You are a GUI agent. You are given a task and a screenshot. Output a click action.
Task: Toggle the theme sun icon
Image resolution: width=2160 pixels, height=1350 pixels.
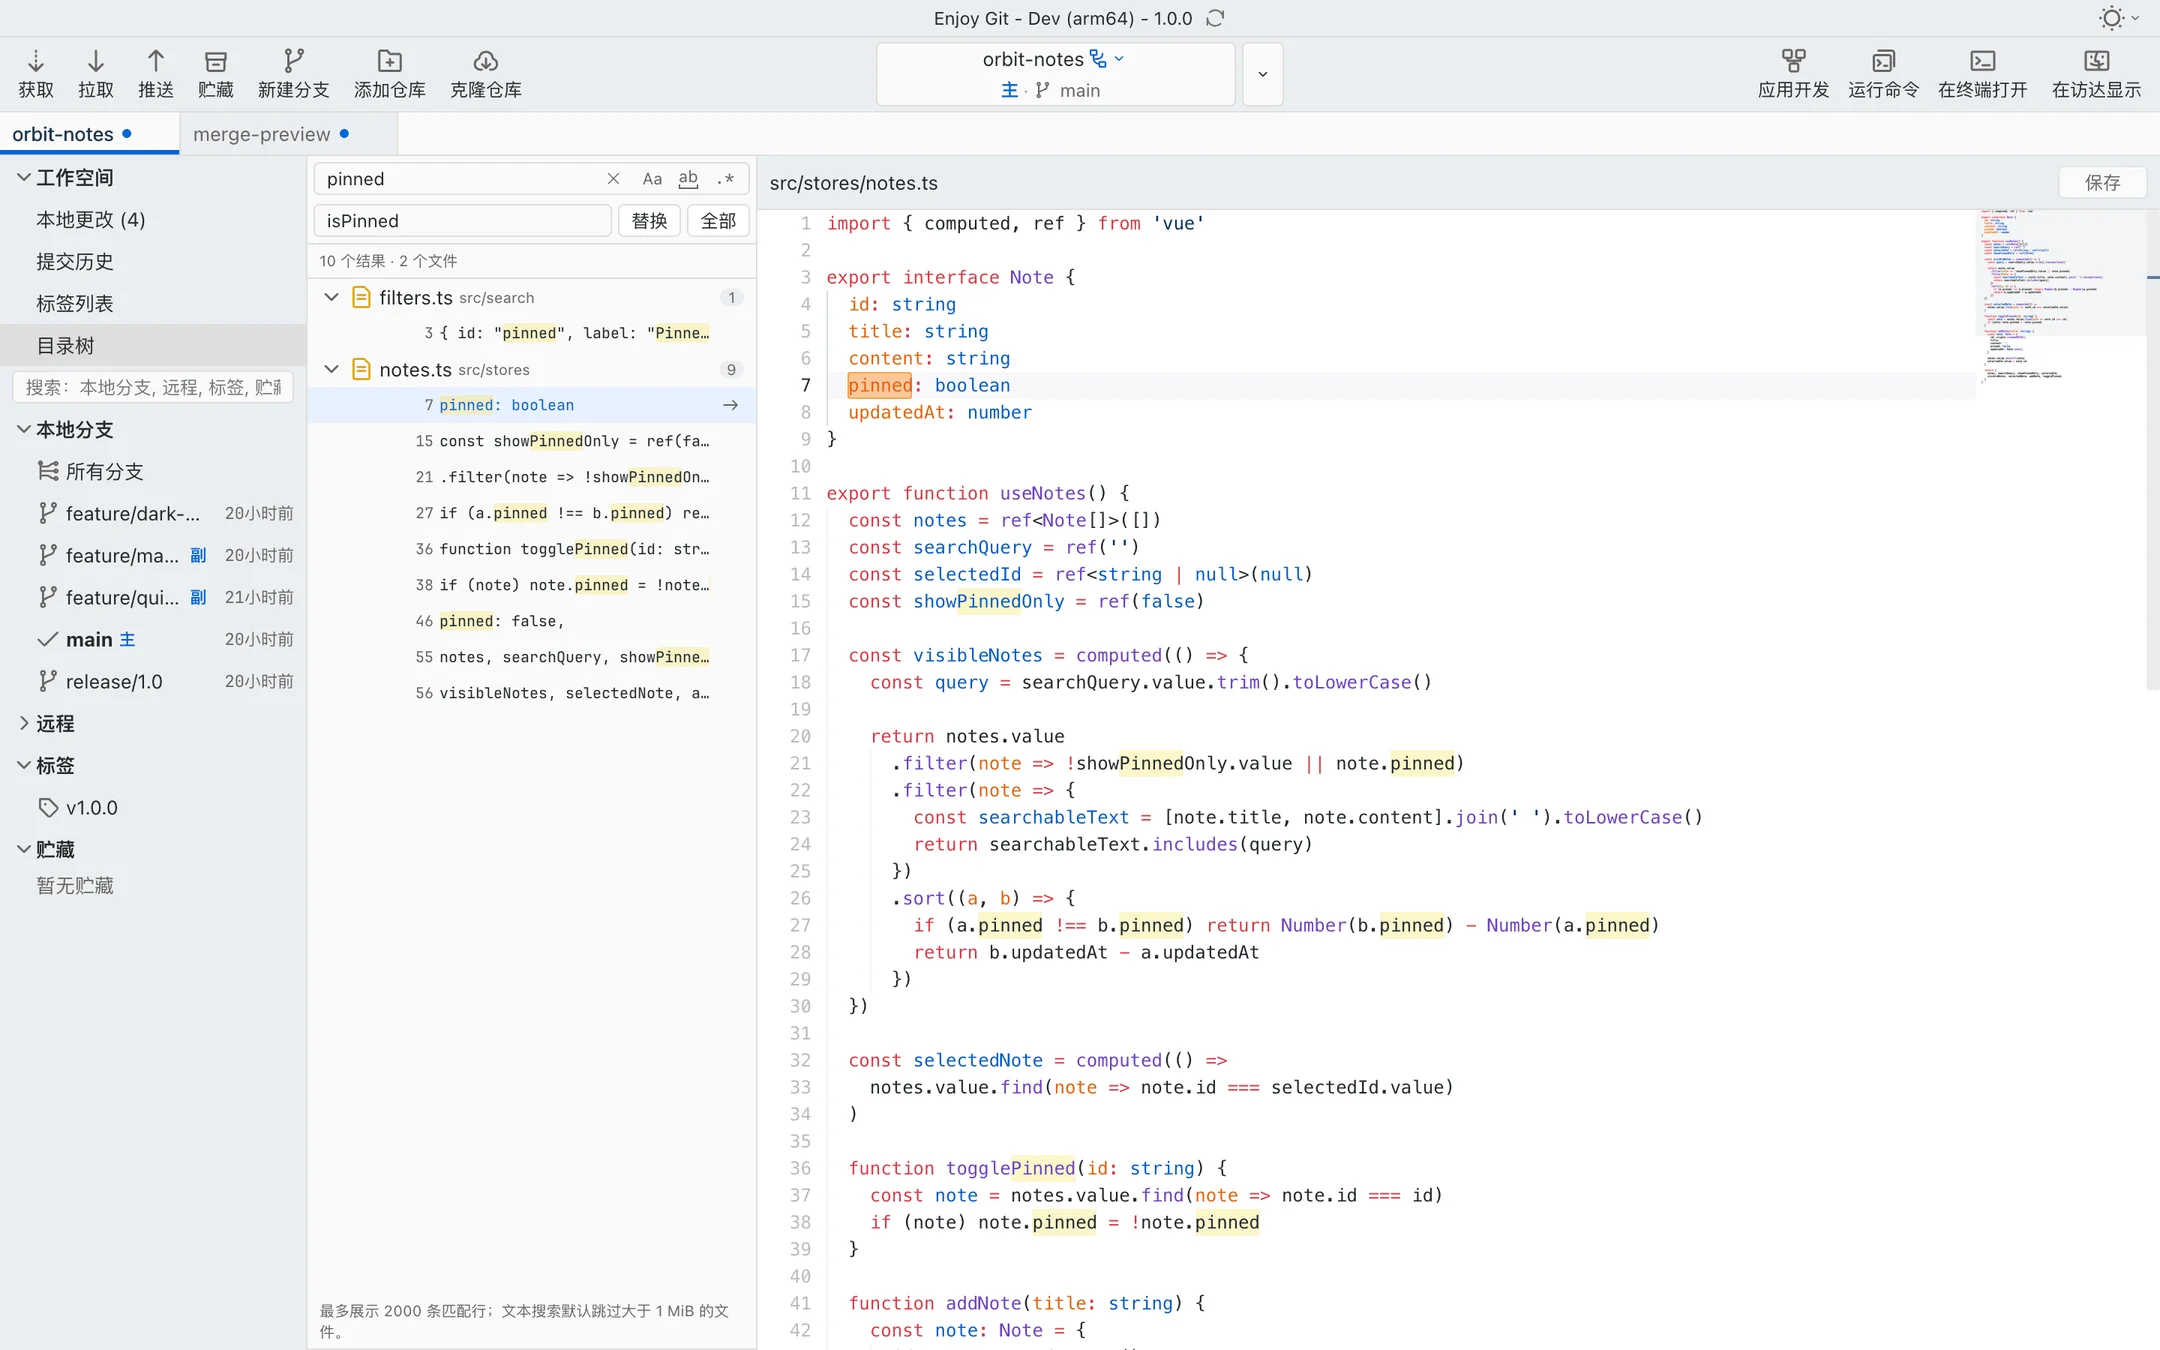[x=2111, y=18]
